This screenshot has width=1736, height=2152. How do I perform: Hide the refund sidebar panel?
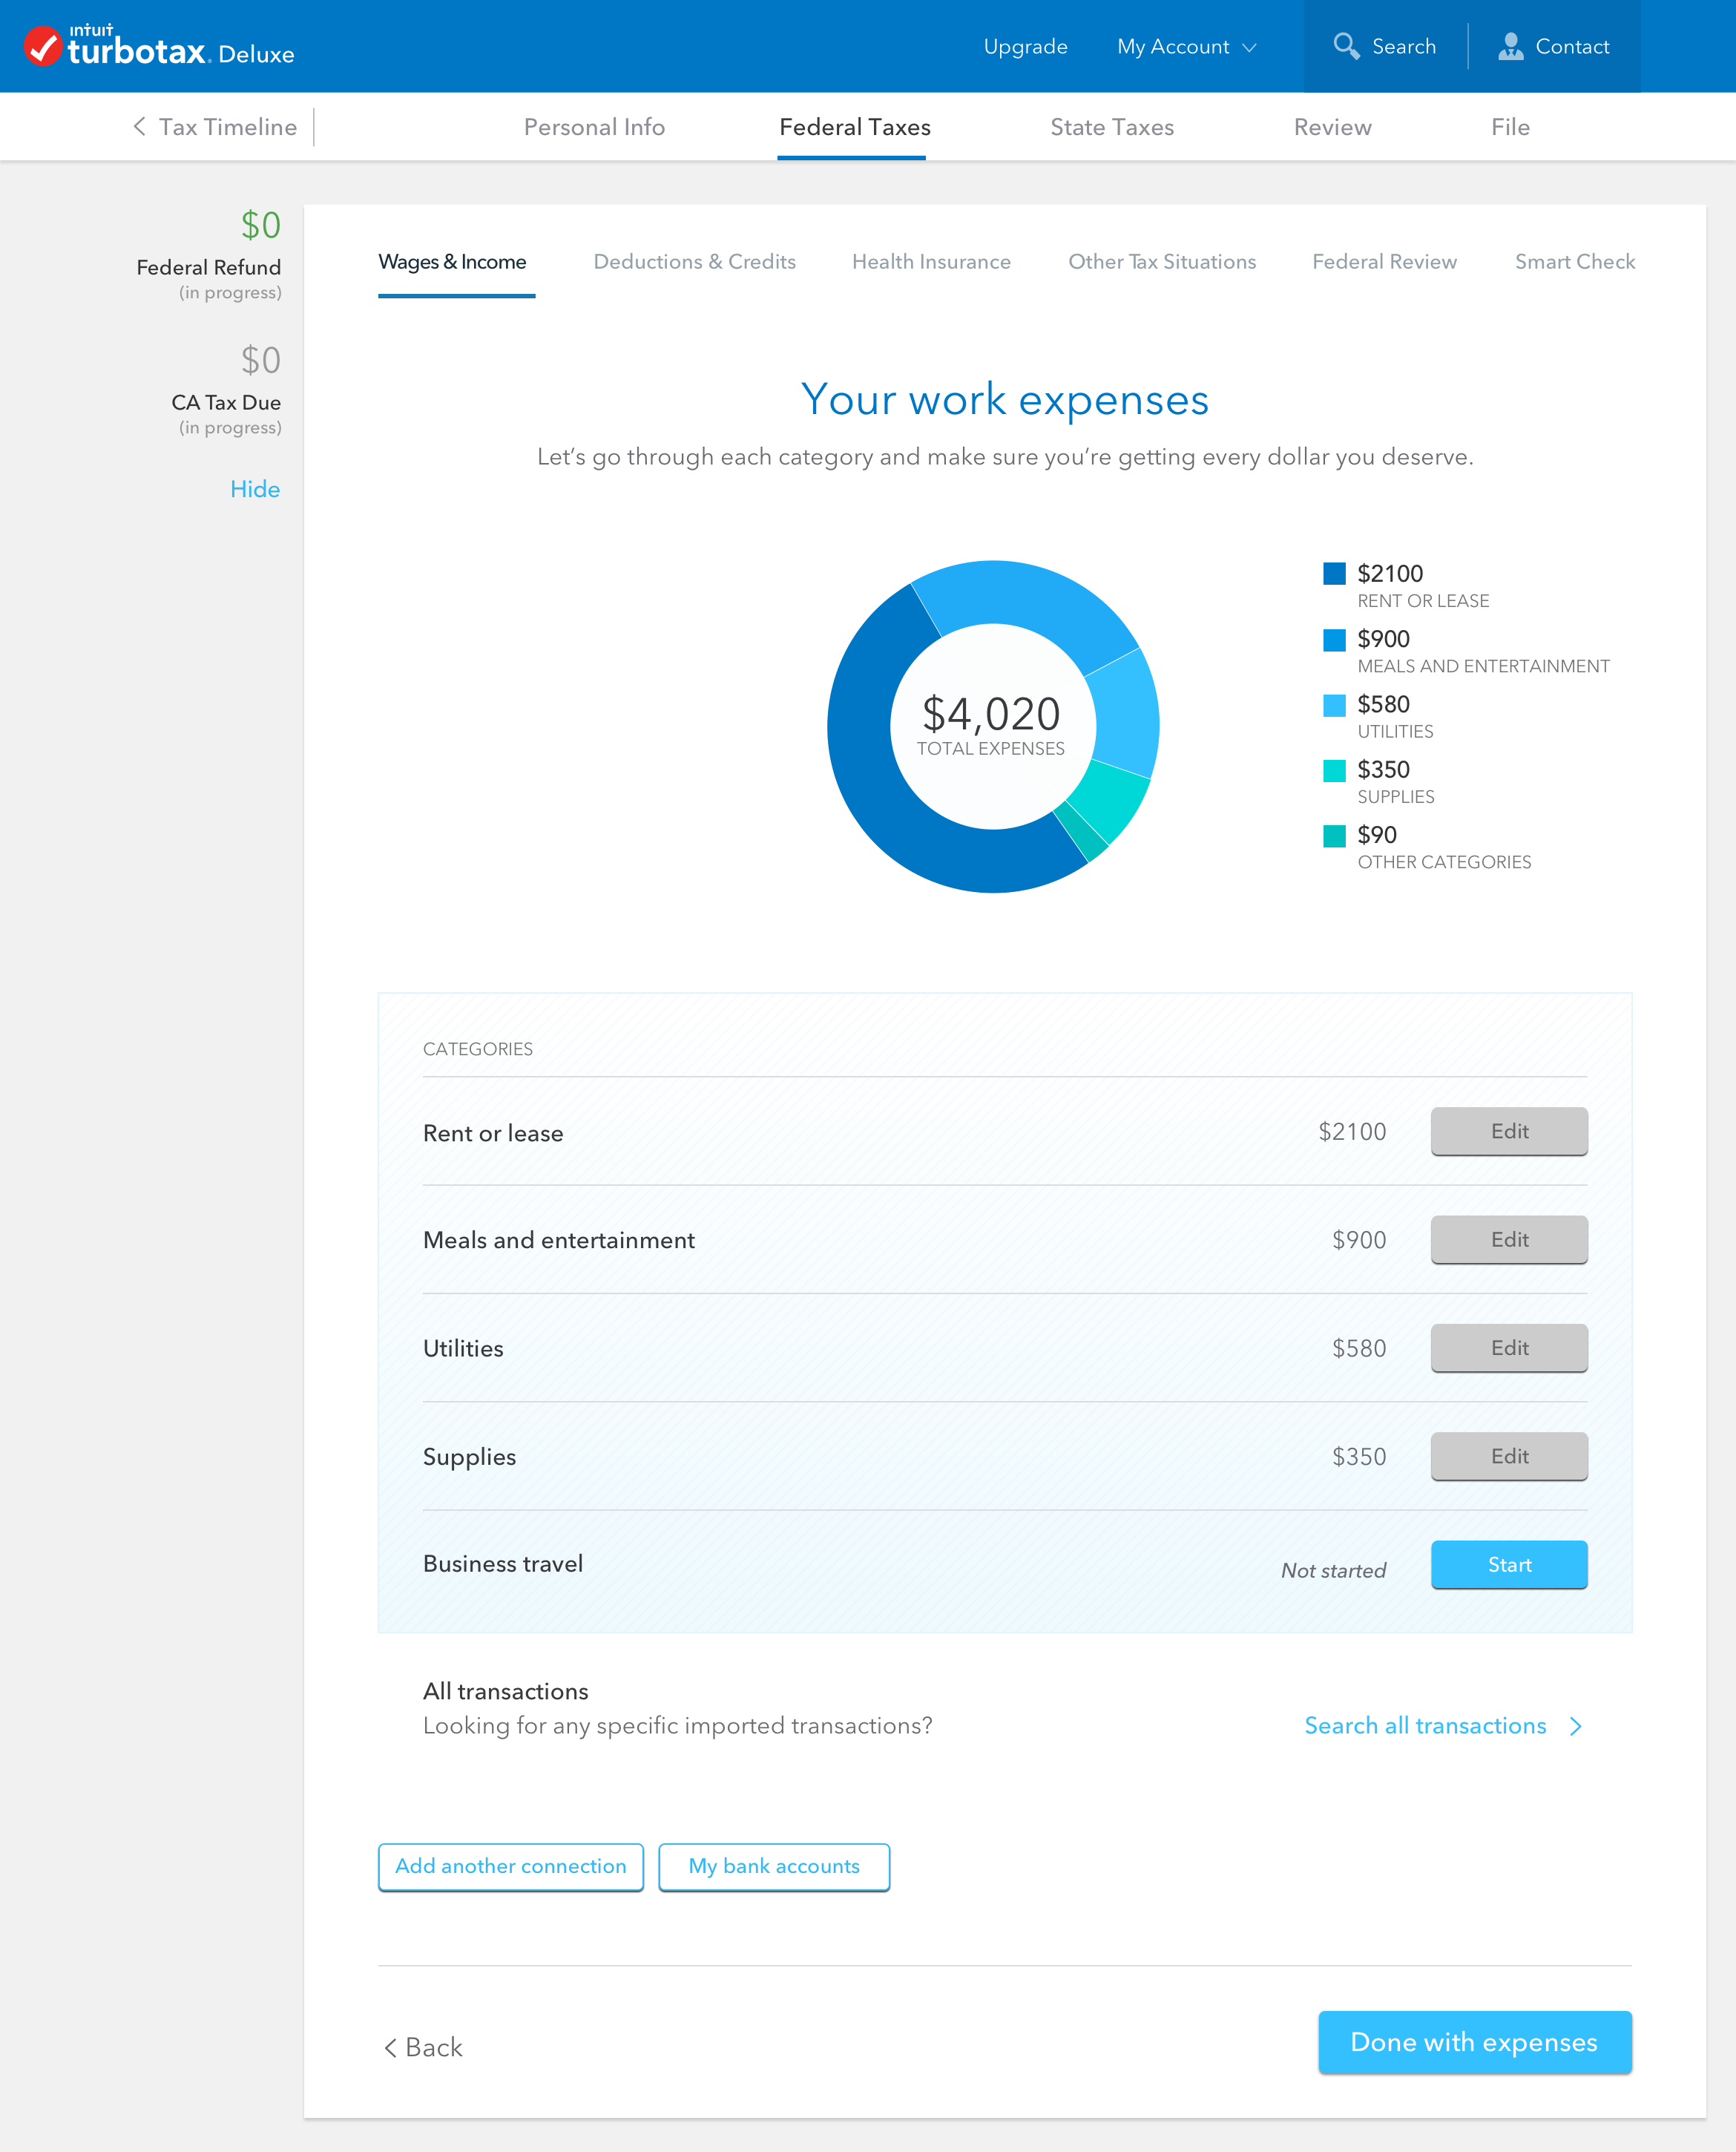[x=254, y=489]
